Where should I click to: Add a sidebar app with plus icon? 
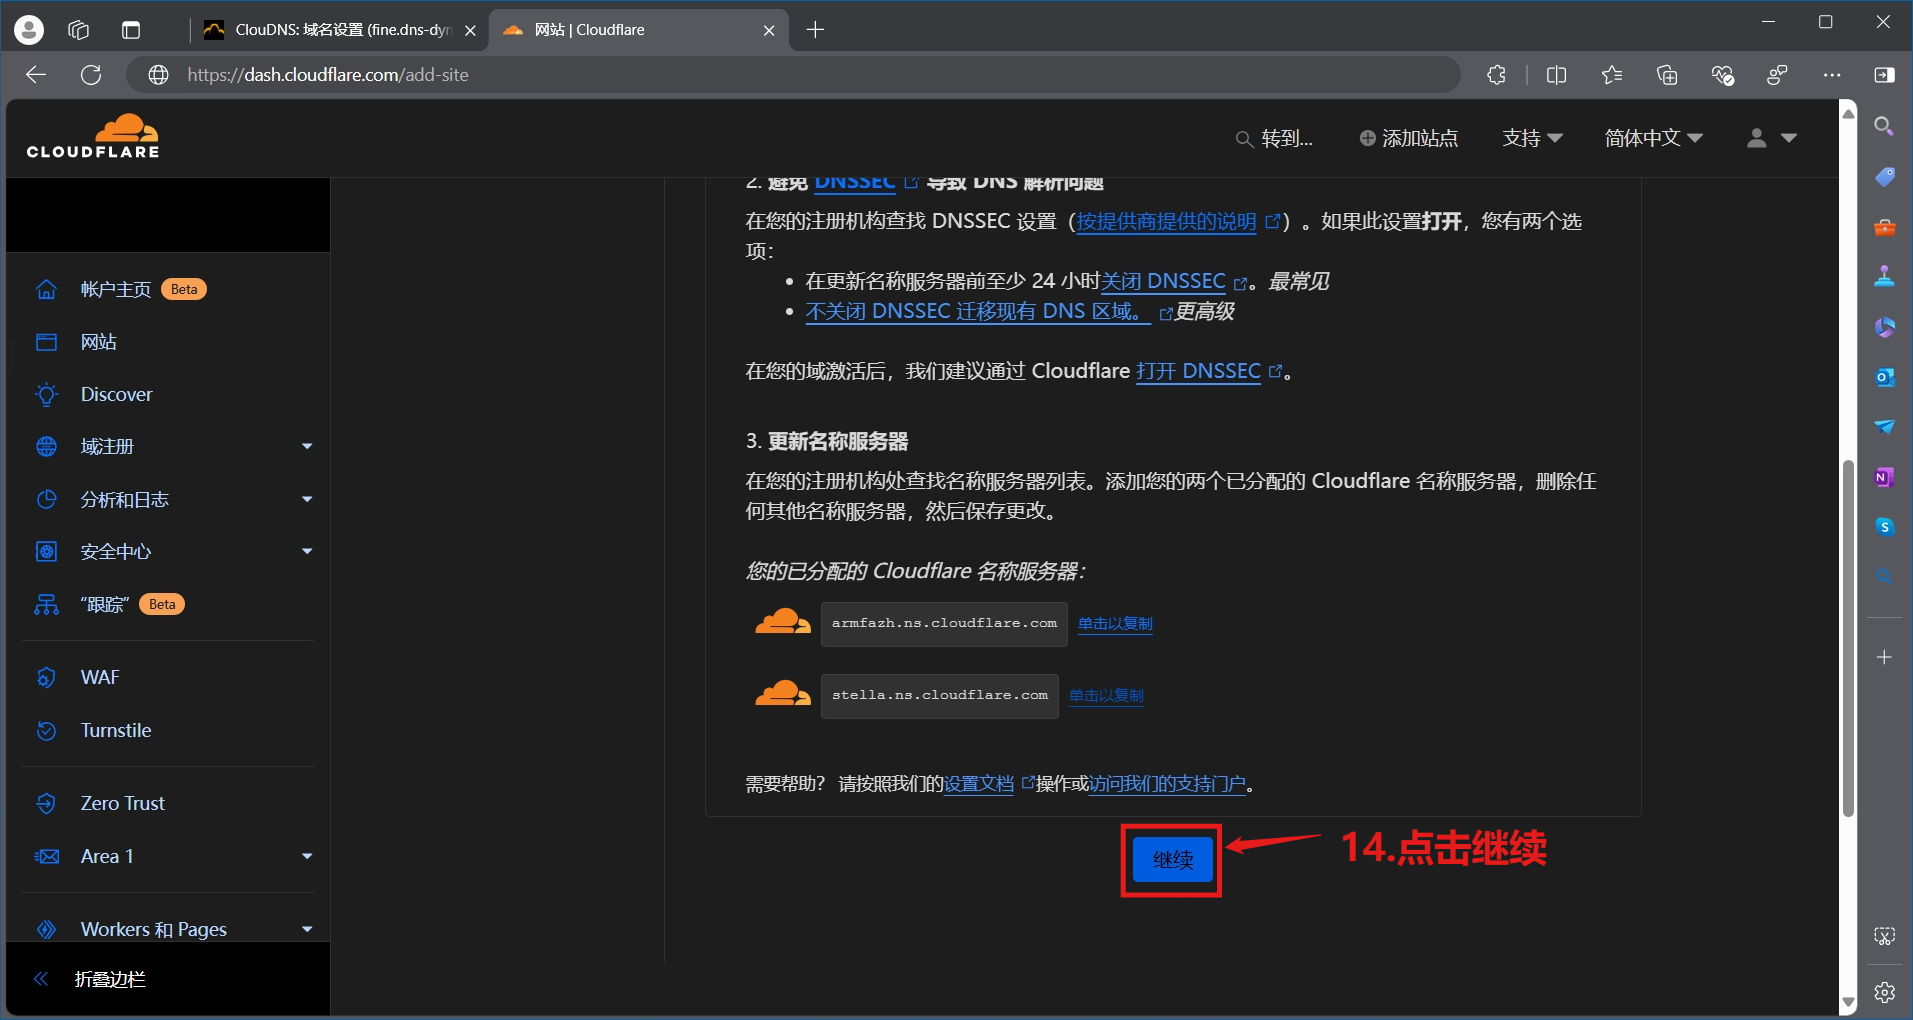(x=1884, y=657)
